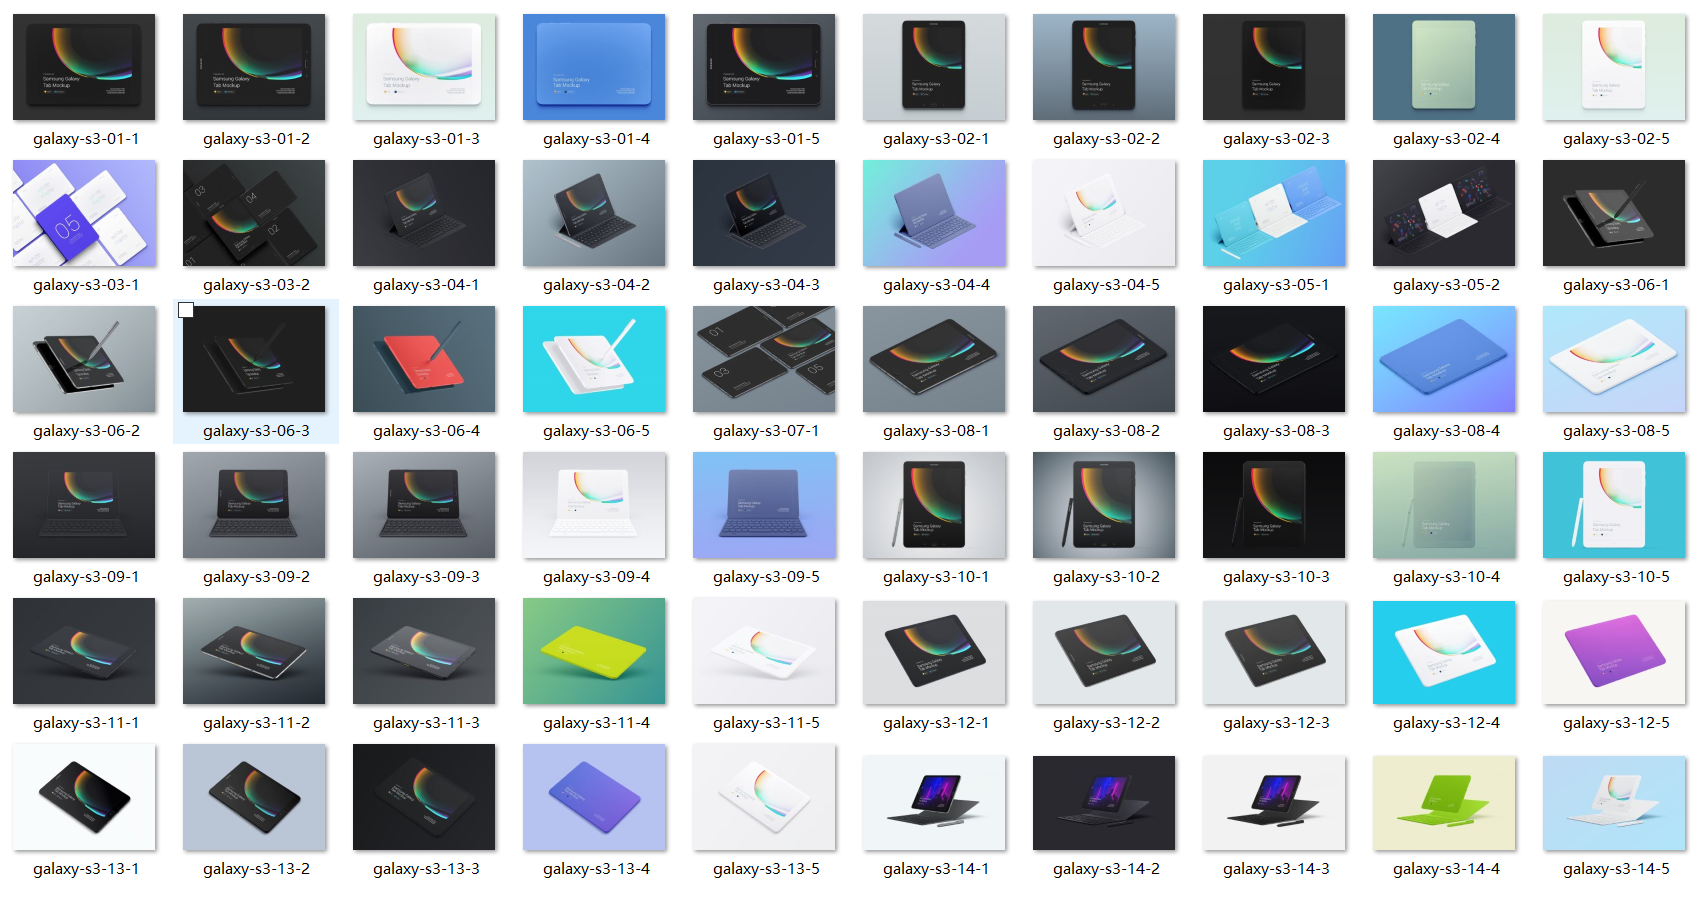Select the red tablet galaxy-s3-06-4 thumbnail

click(424, 359)
